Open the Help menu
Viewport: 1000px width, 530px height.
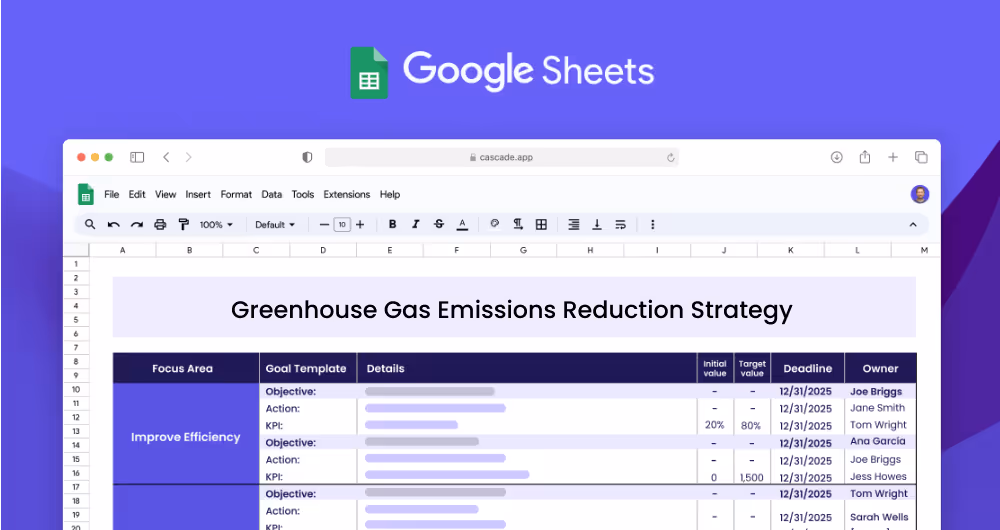[x=390, y=195]
